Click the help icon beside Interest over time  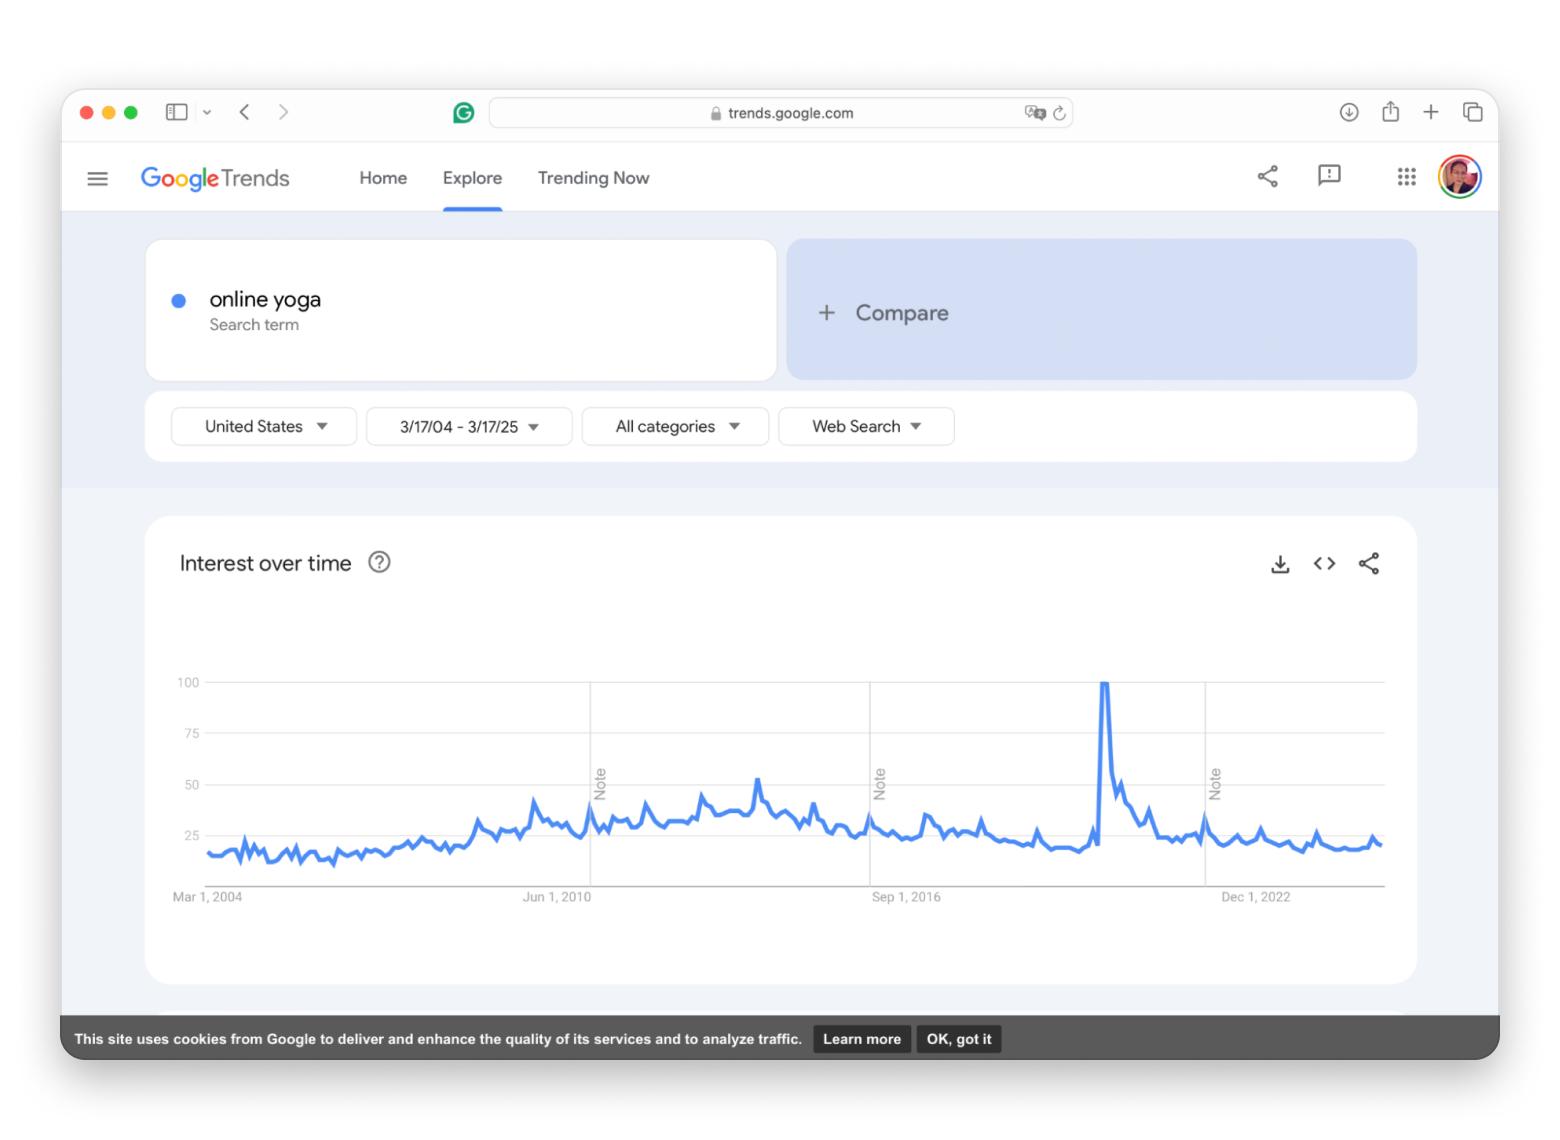[x=379, y=563]
